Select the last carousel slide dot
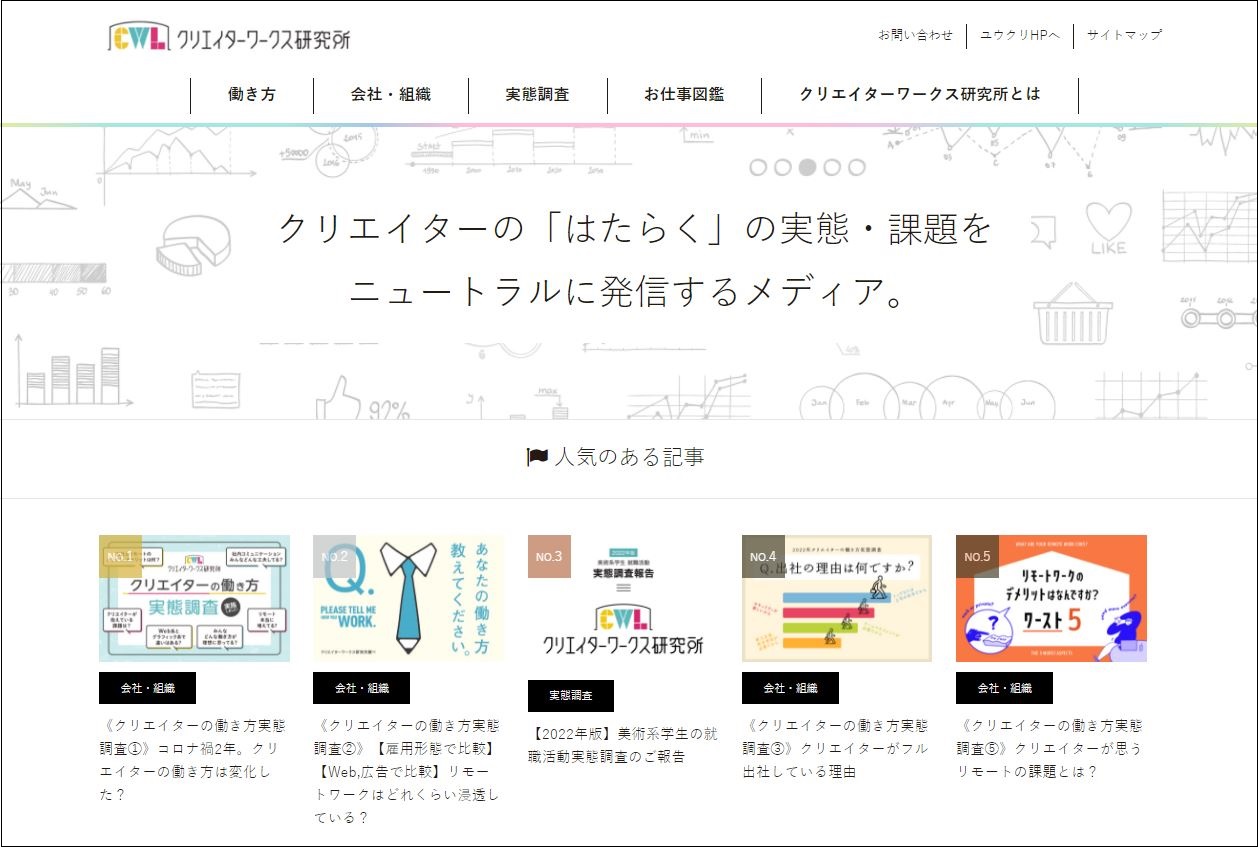 (856, 167)
